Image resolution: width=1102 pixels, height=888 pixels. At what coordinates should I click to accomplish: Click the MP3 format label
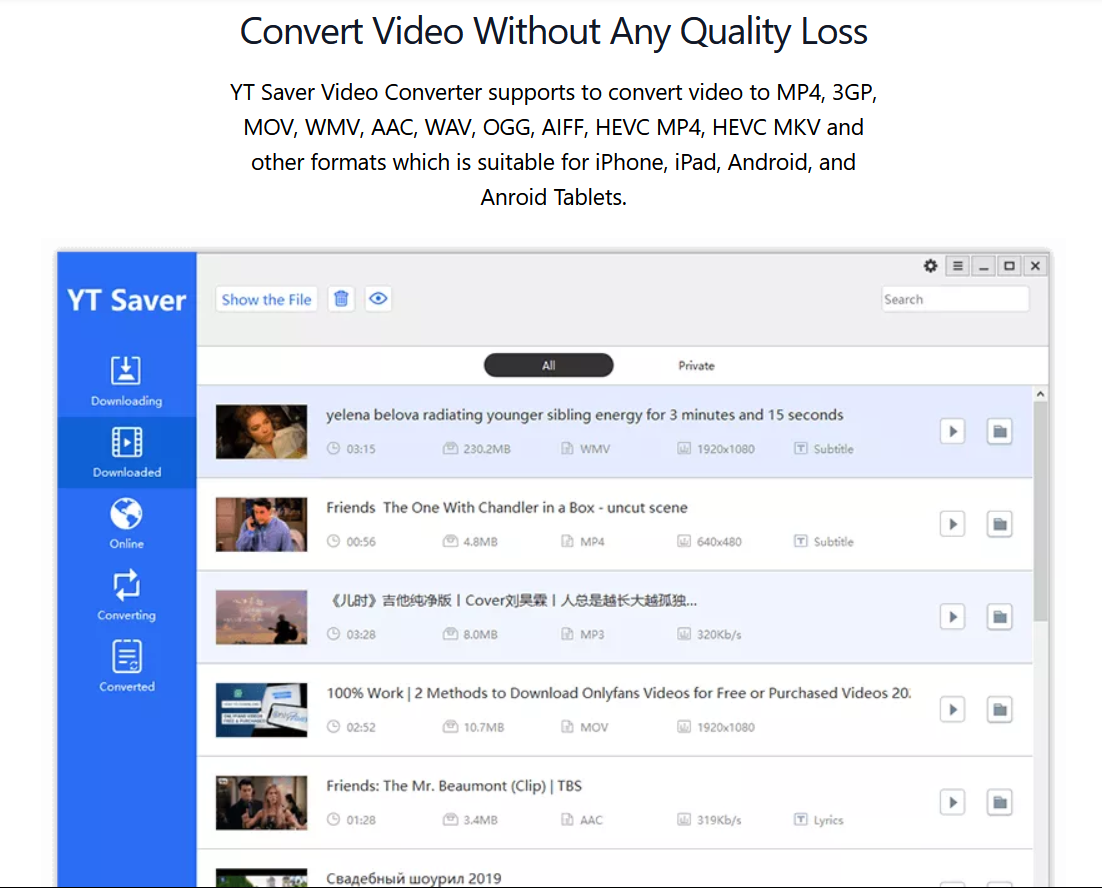click(592, 634)
